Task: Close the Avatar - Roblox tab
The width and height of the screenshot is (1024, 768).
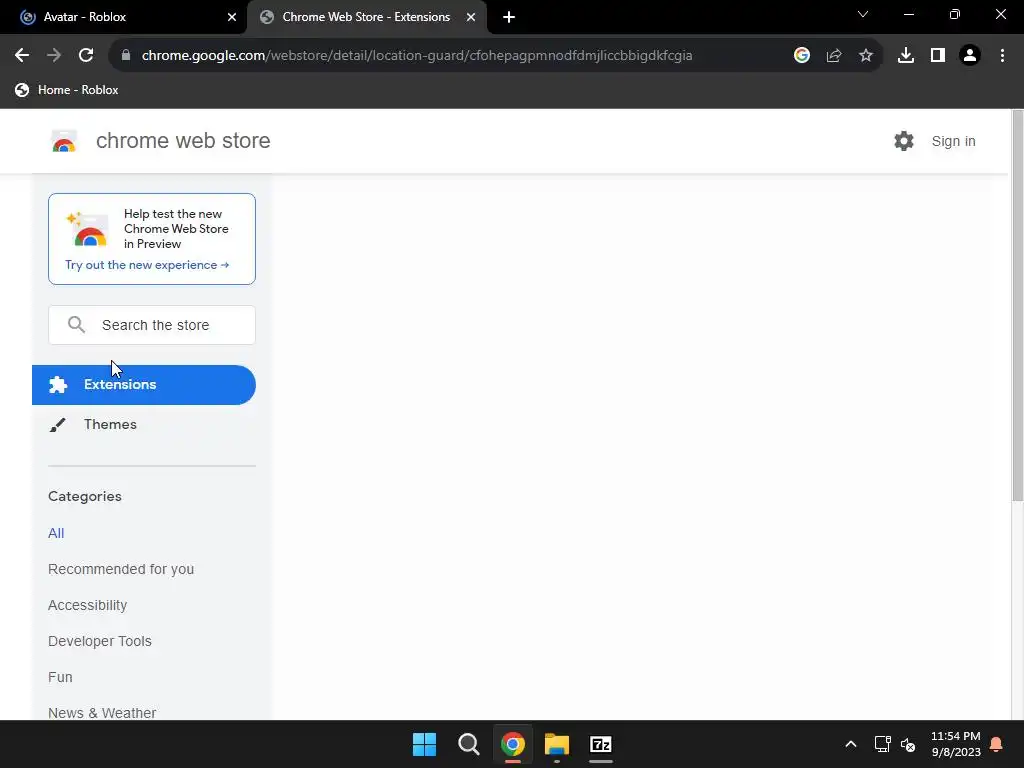Action: (x=232, y=17)
